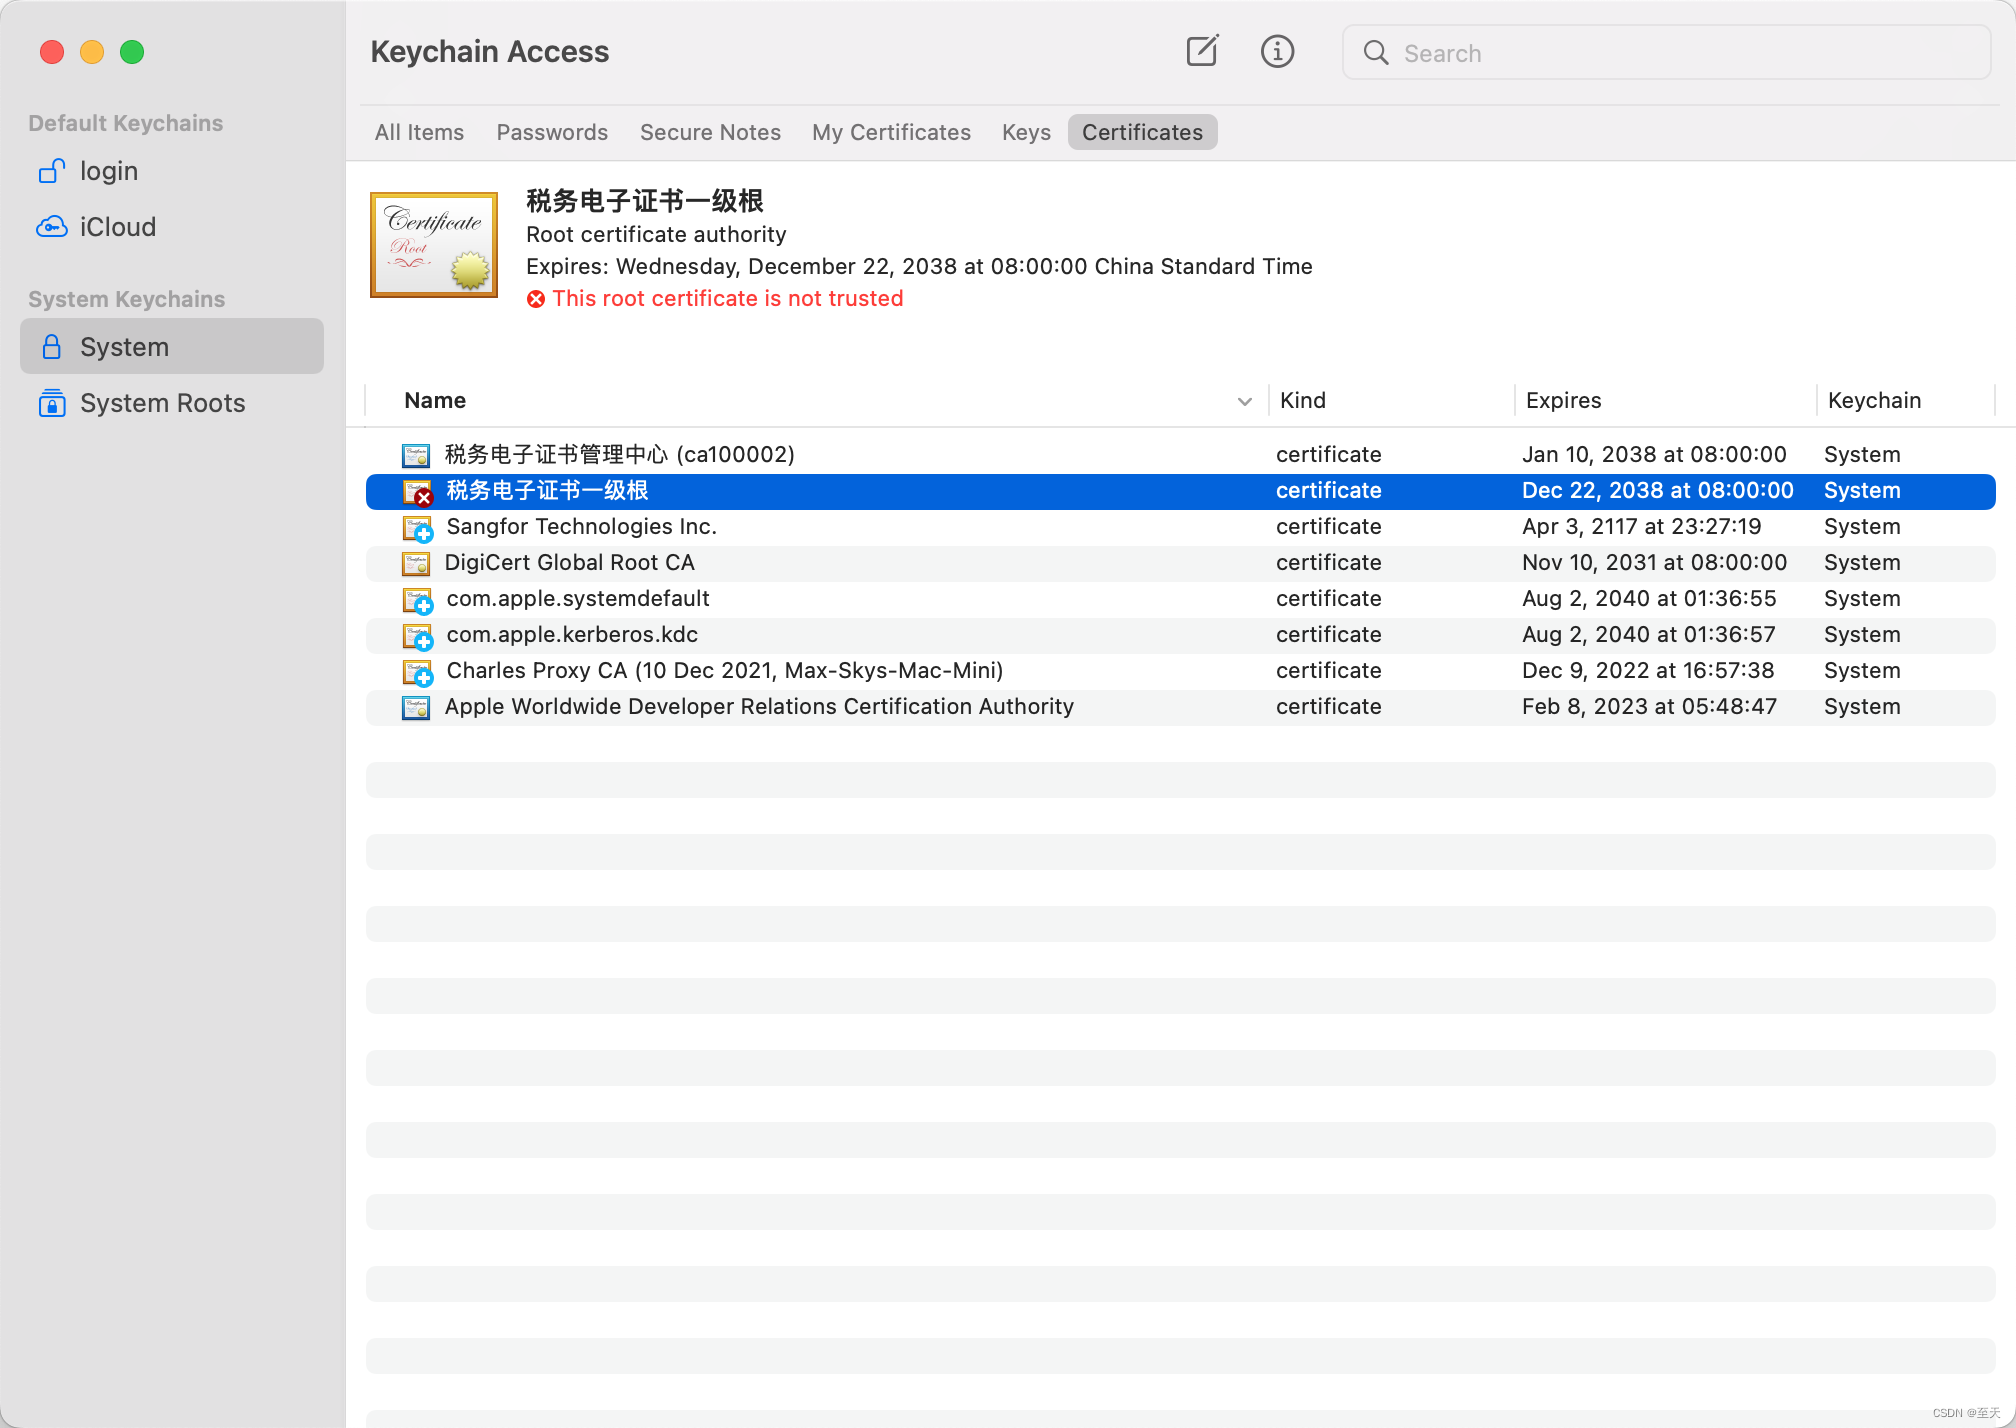Switch to the Passwords tab
2016x1428 pixels.
[552, 132]
